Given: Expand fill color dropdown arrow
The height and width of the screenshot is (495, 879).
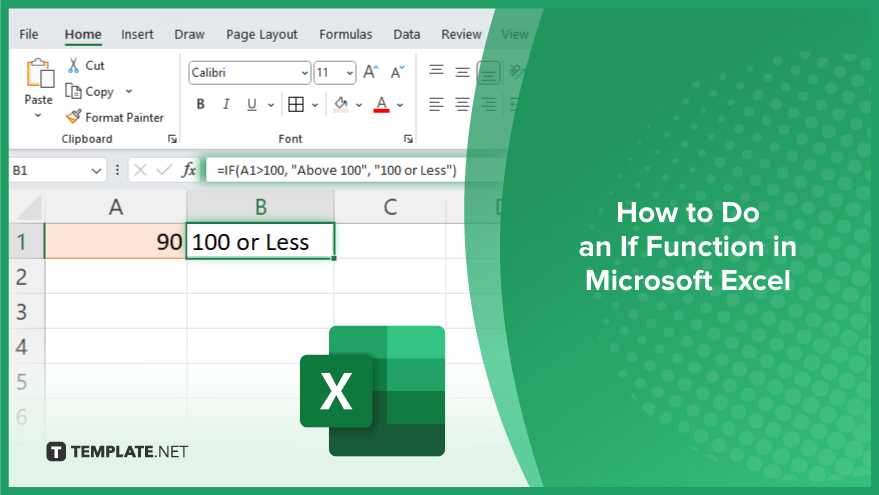Looking at the screenshot, I should pos(359,105).
